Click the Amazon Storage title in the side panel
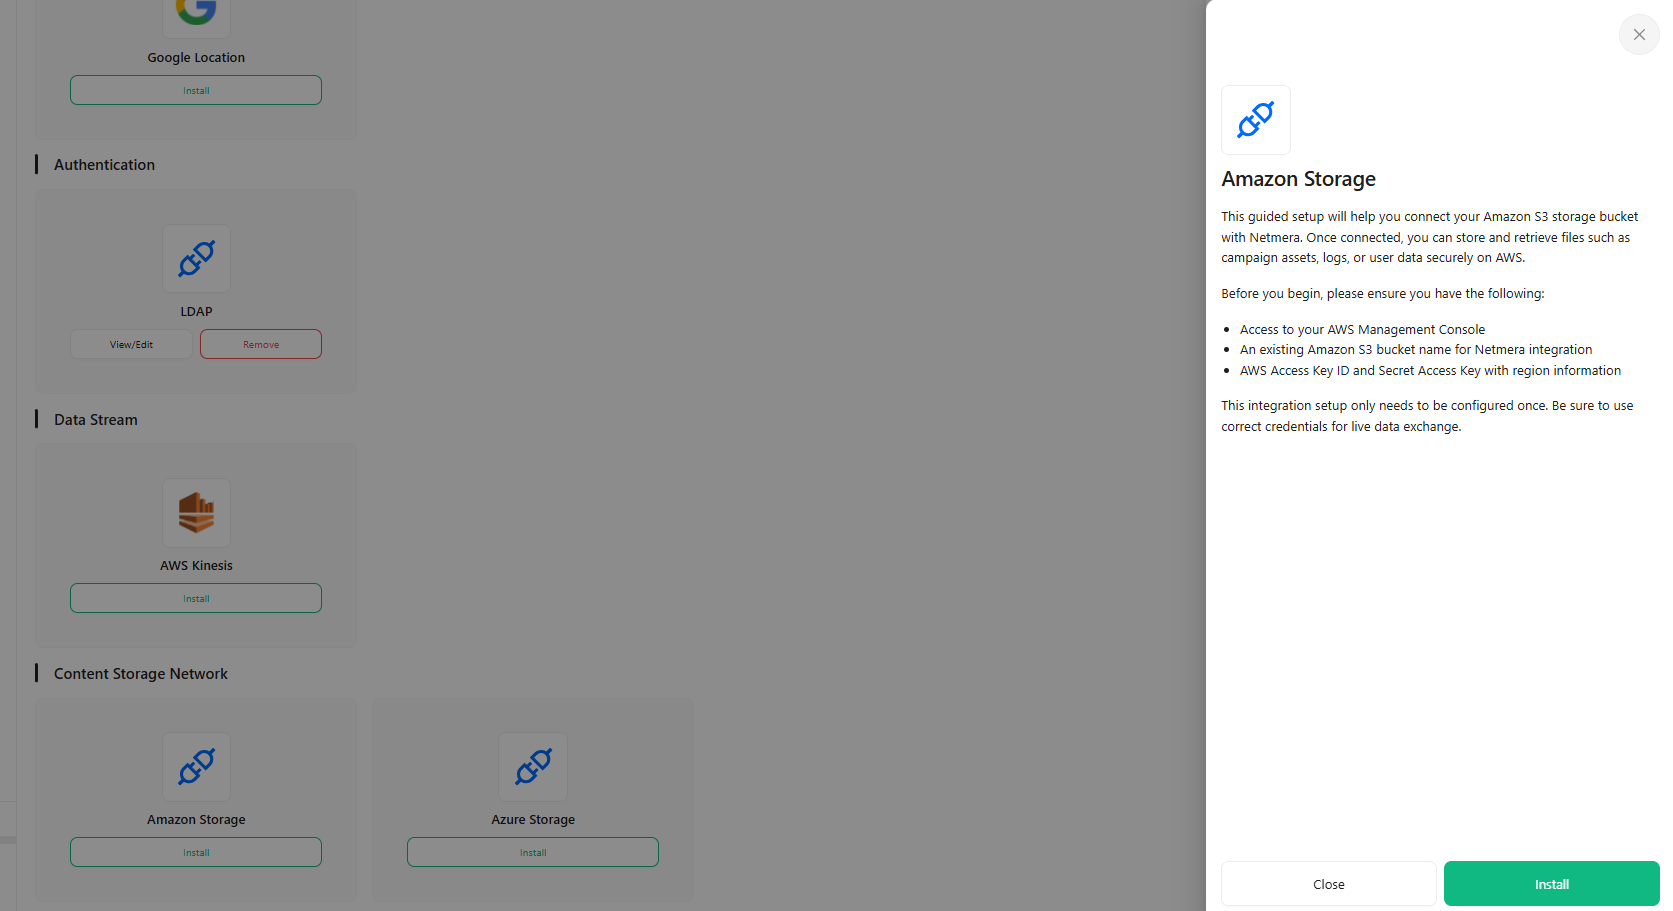This screenshot has width=1673, height=911. click(1298, 179)
